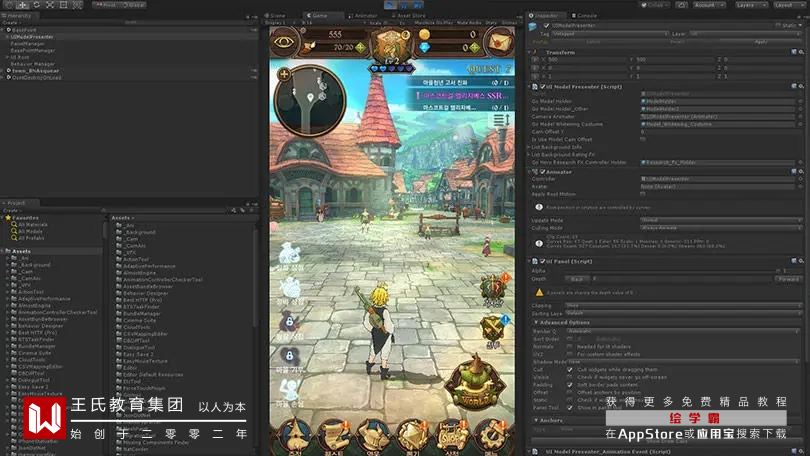The height and width of the screenshot is (456, 810).
Task: Tap the eye icon in game view
Action: [284, 42]
